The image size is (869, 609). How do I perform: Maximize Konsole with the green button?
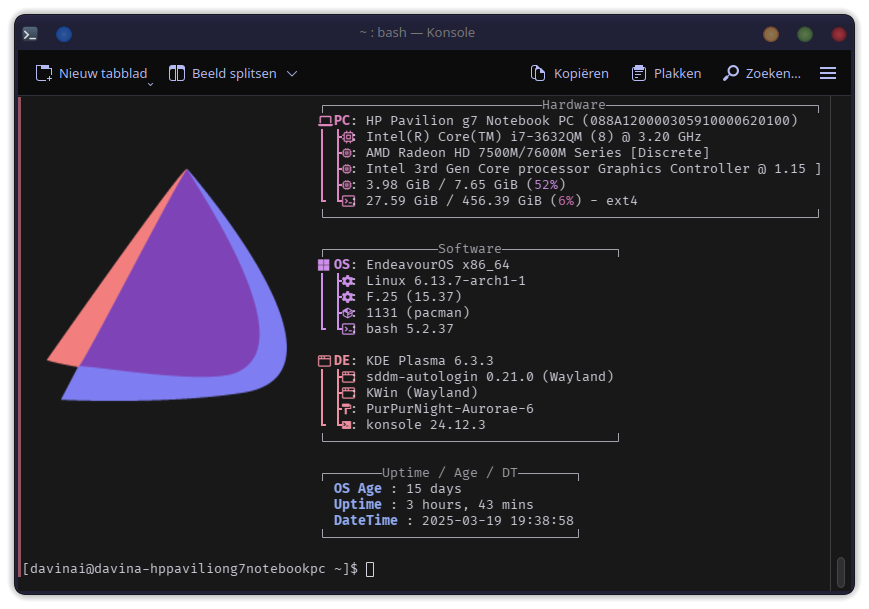(x=805, y=34)
